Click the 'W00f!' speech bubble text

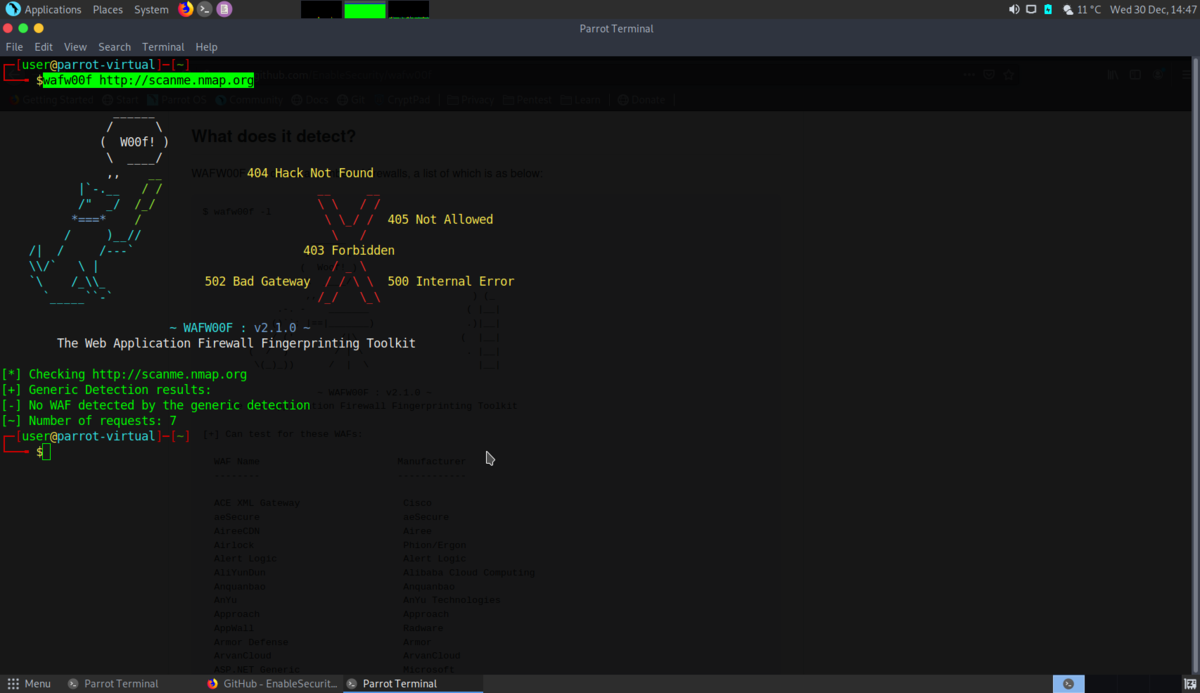[x=137, y=142]
